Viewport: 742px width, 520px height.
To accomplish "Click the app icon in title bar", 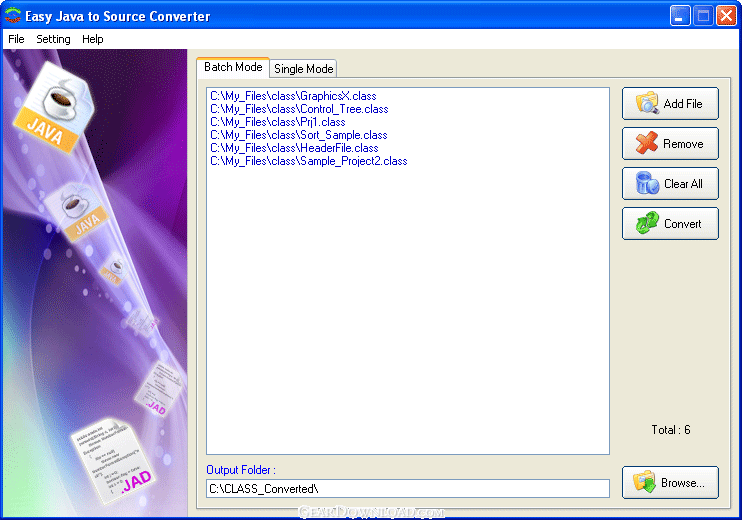I will point(13,15).
